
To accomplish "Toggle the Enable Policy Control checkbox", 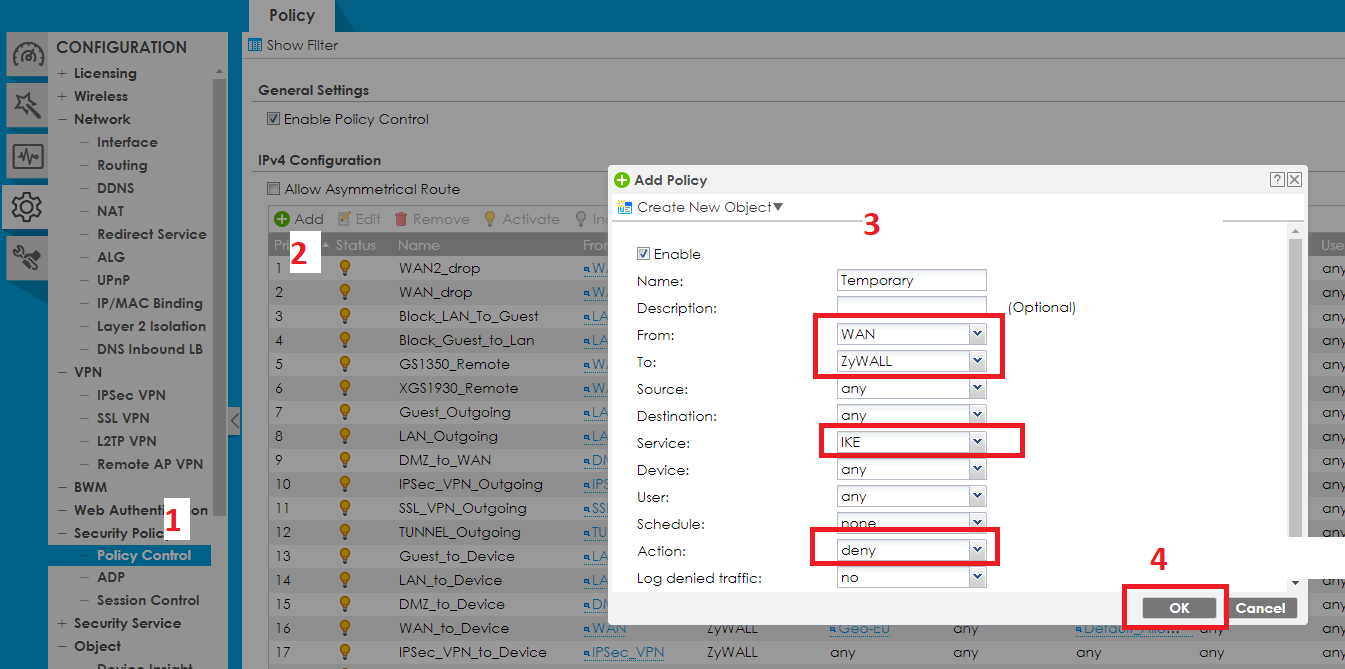I will point(273,119).
